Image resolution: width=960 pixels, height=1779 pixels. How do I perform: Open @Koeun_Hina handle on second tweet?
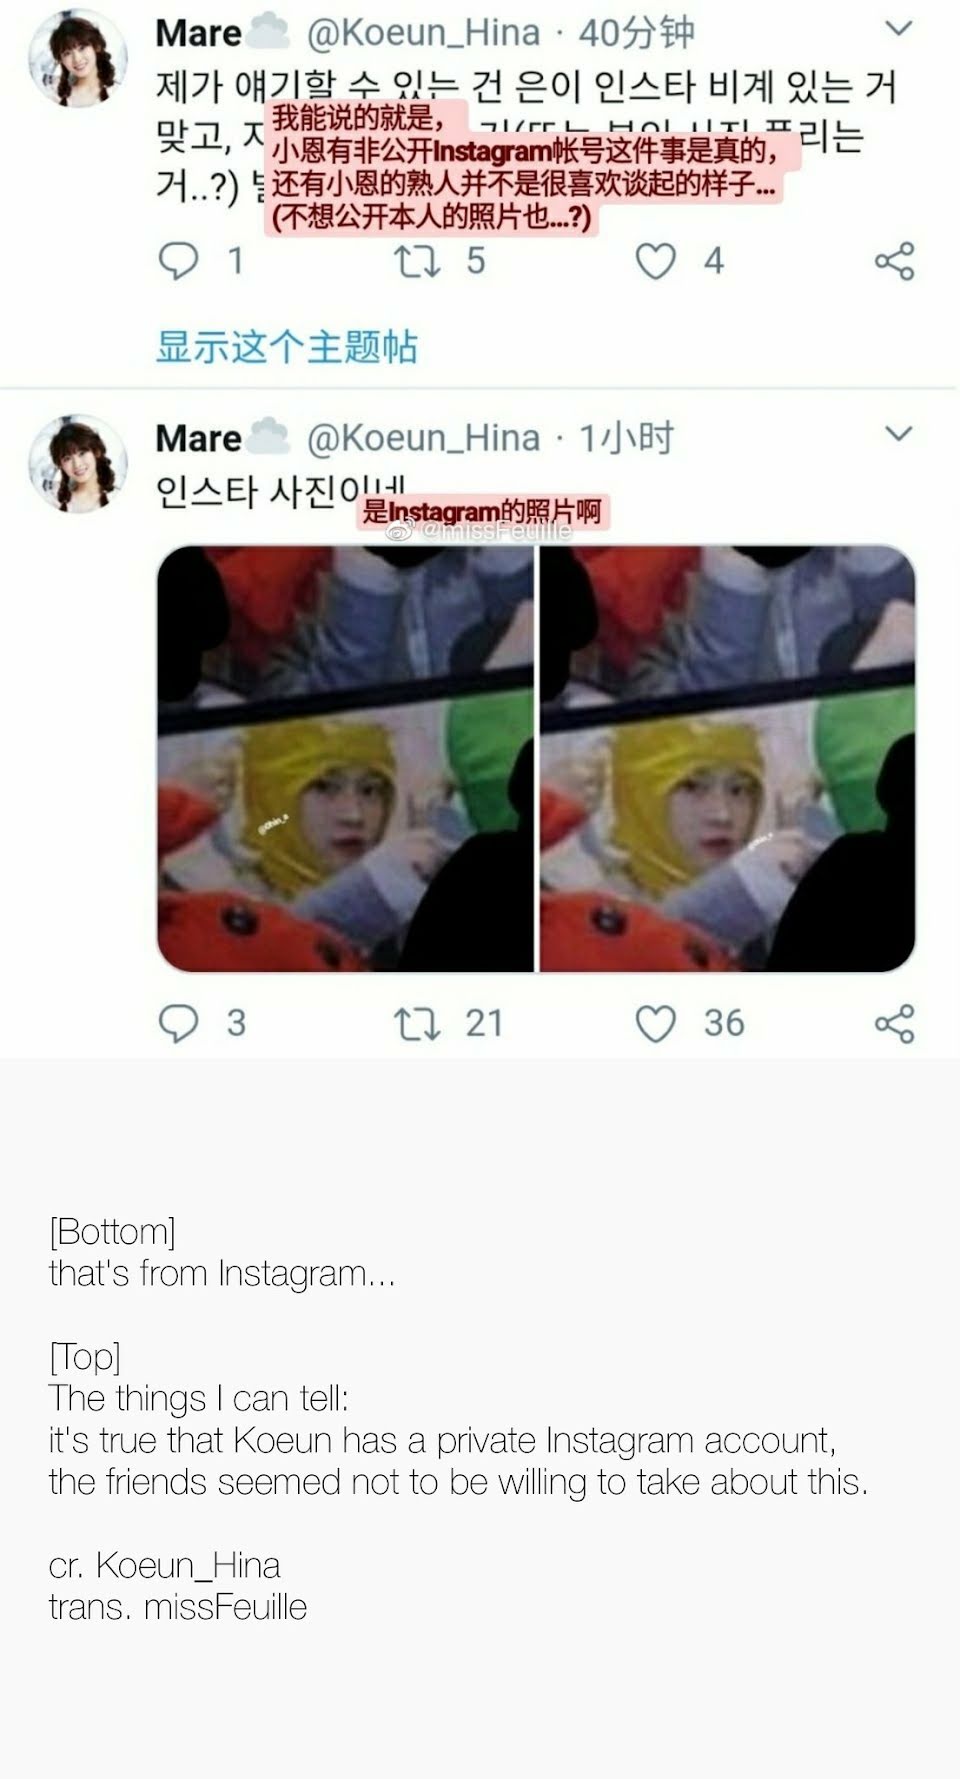click(423, 438)
